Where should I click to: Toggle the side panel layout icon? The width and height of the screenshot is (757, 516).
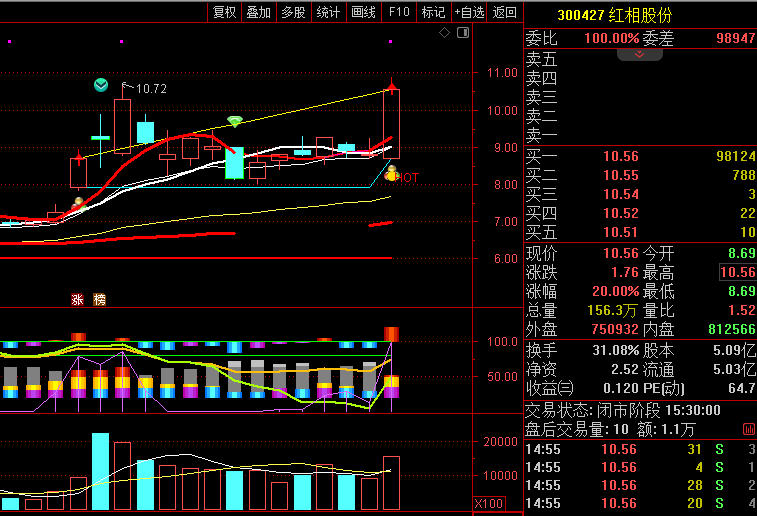point(462,33)
